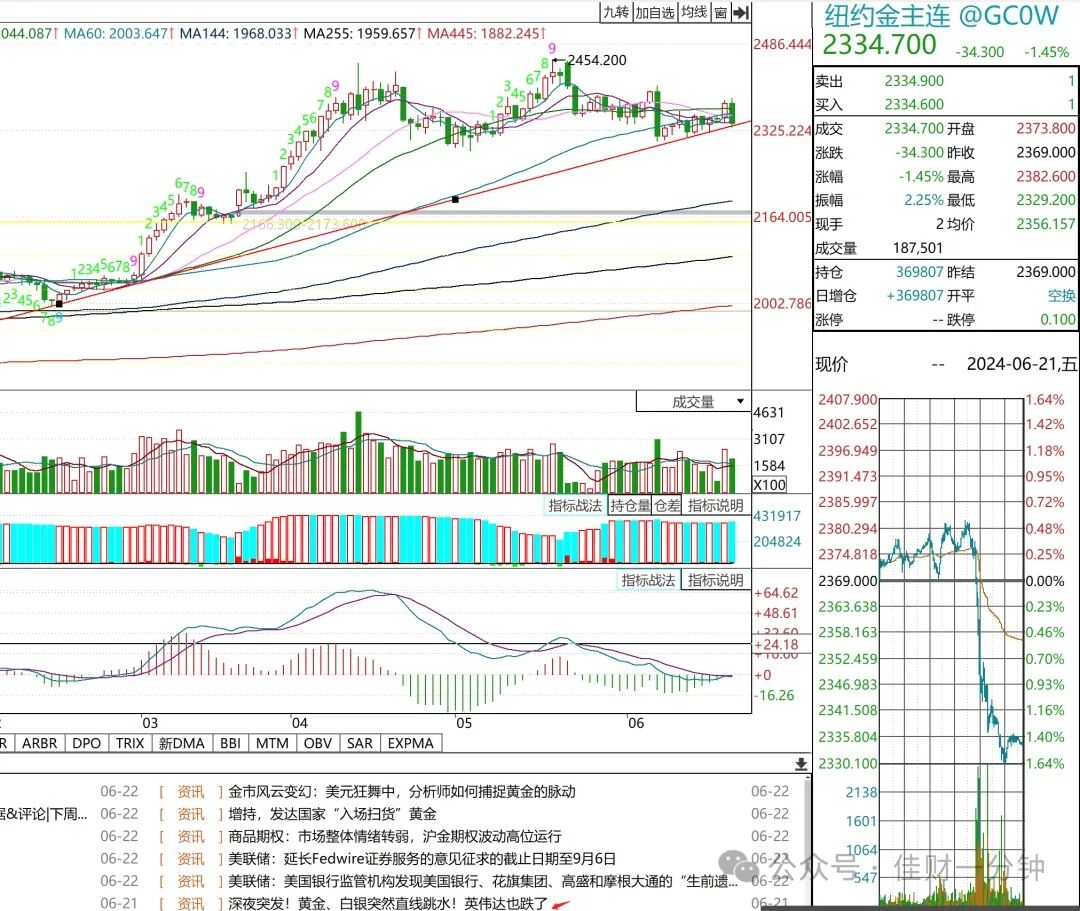Open the 成交量 indicator dropdown
This screenshot has width=1080, height=911.
click(693, 401)
